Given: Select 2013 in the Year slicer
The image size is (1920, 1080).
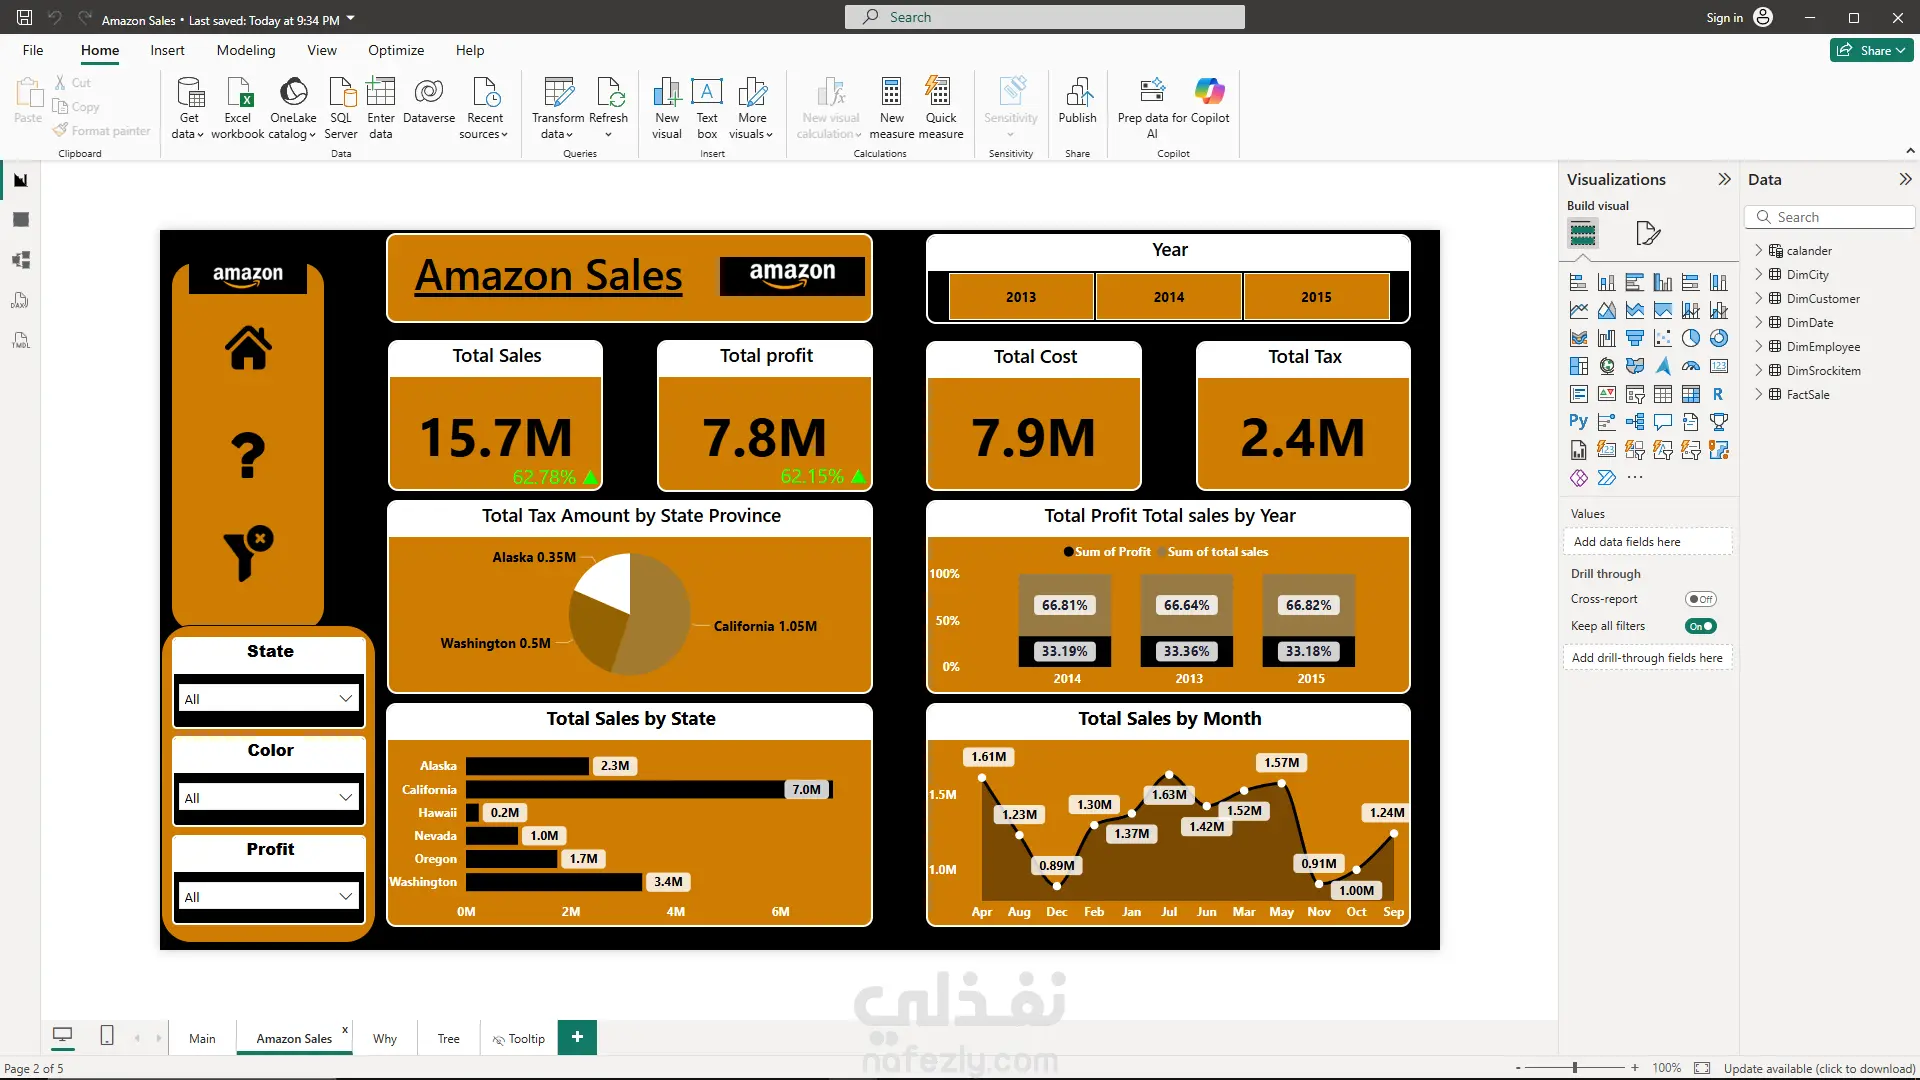Looking at the screenshot, I should click(1021, 297).
